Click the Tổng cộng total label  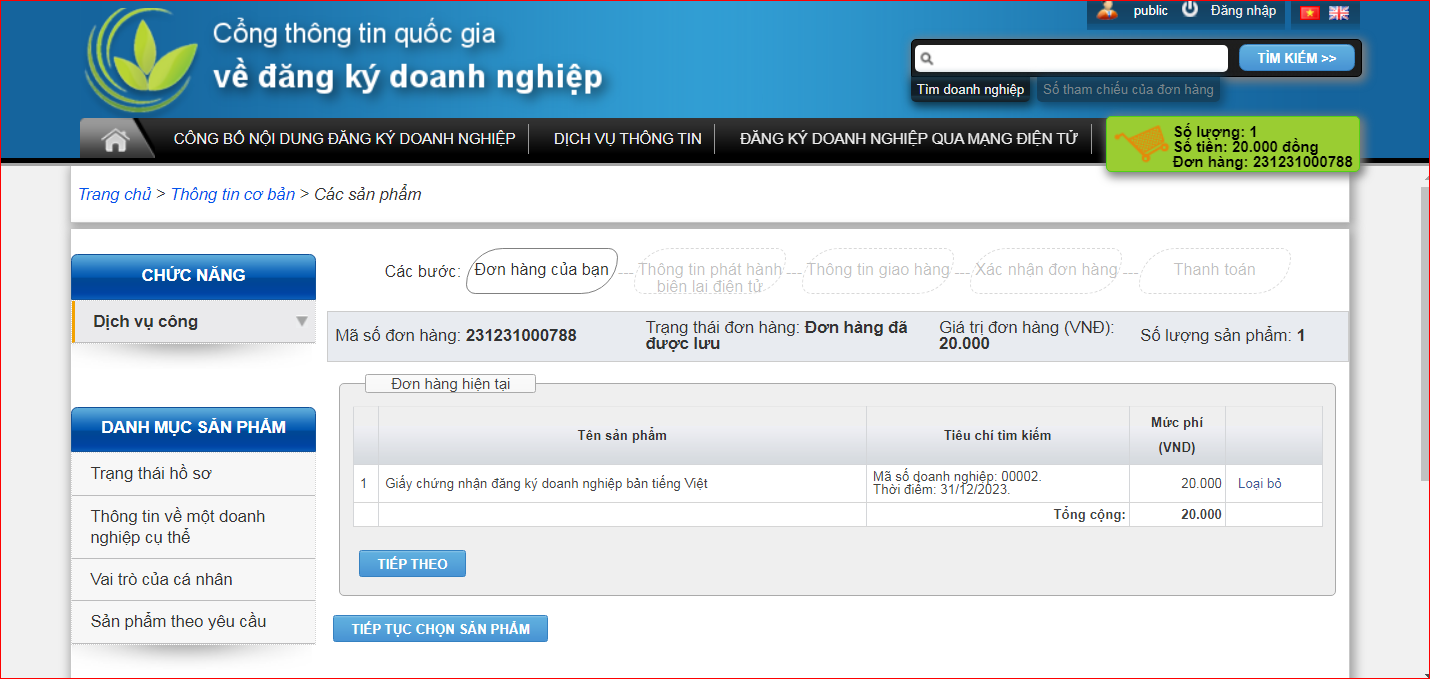tap(1090, 515)
